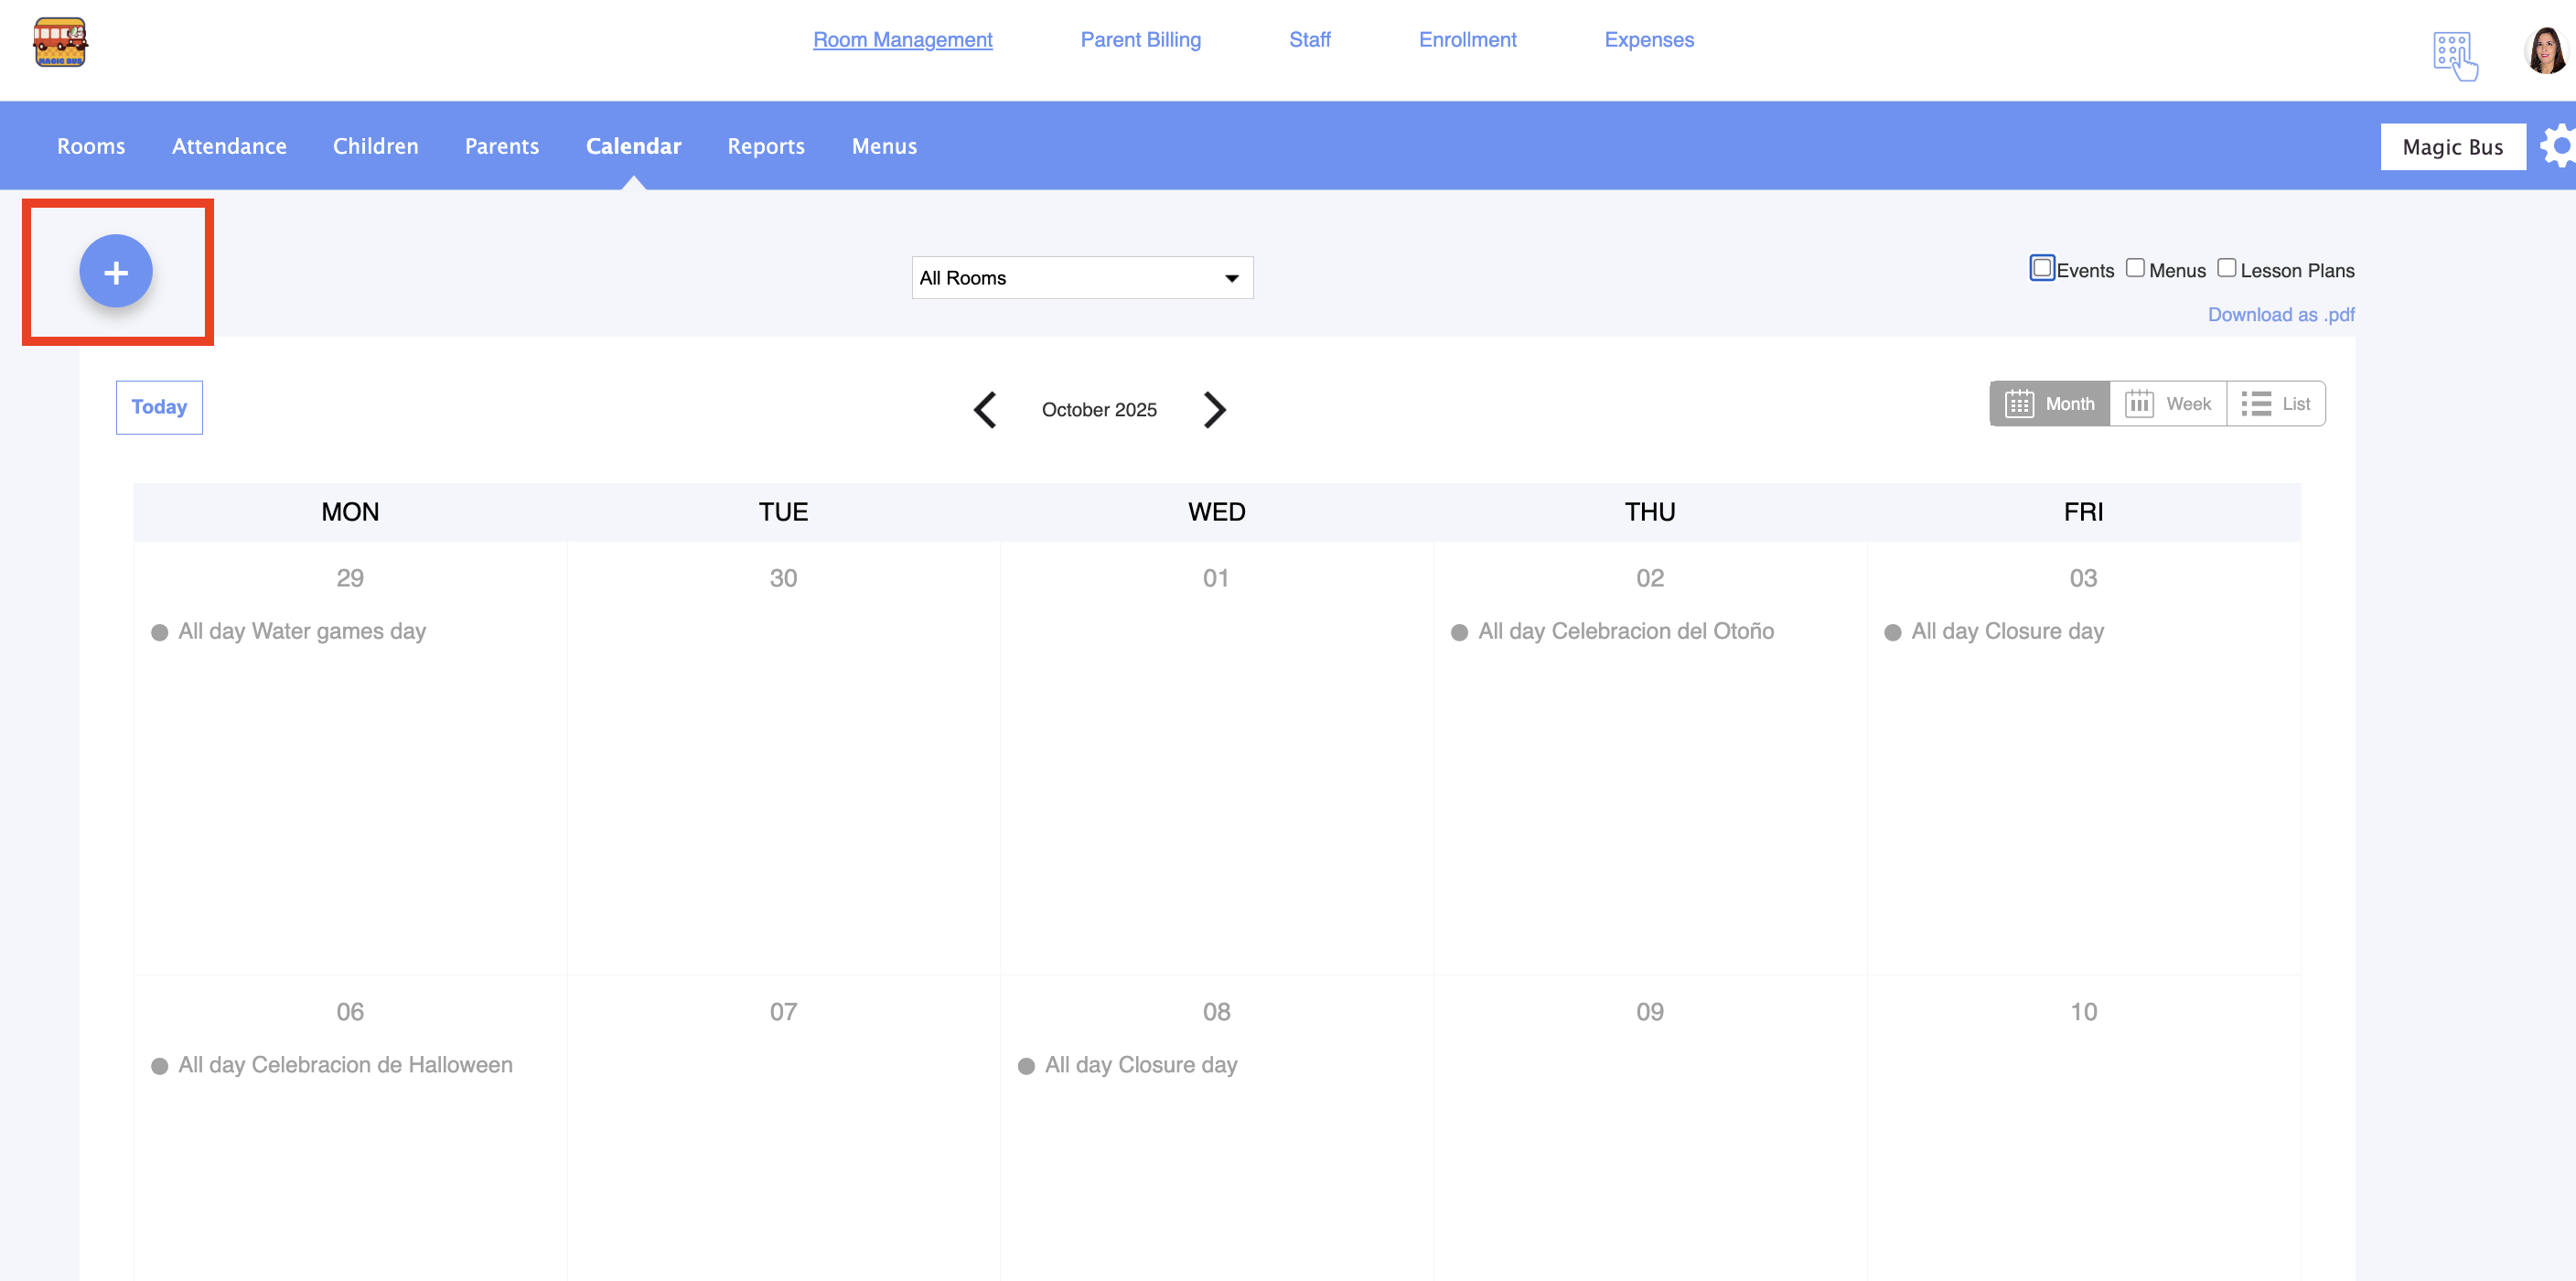This screenshot has height=1281, width=2576.
Task: Select Month calendar view
Action: tap(2050, 404)
